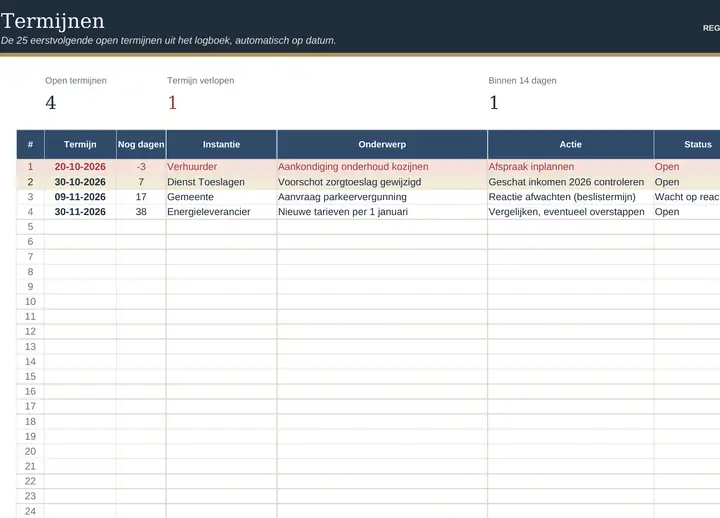Click Aankondiging onderhoud kozijnen cell
720x518 pixels.
tap(382, 167)
